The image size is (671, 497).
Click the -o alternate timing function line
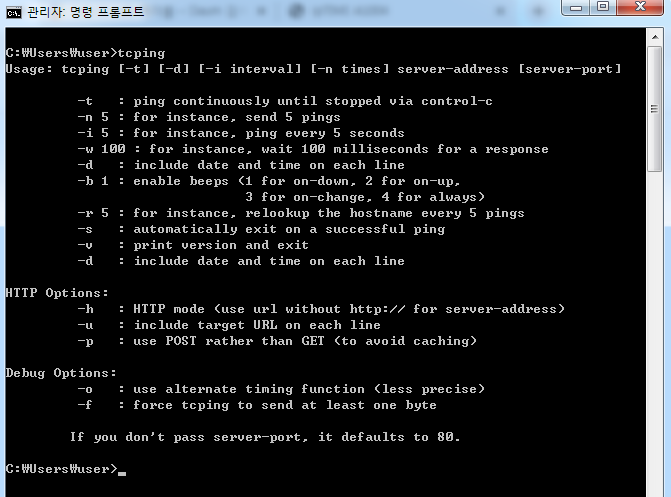point(280,389)
